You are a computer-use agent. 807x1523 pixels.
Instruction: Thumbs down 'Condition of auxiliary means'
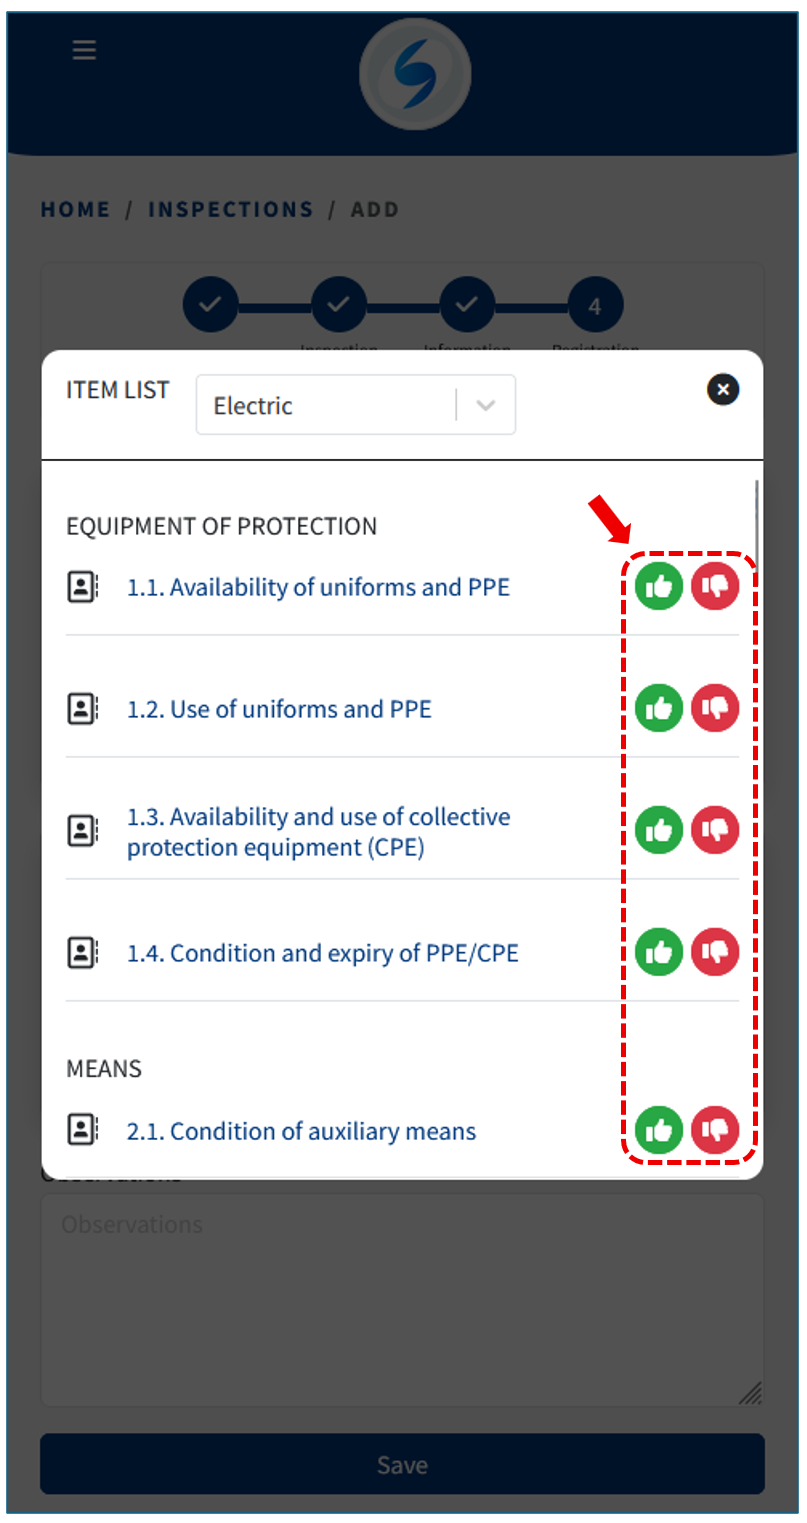(x=715, y=1131)
